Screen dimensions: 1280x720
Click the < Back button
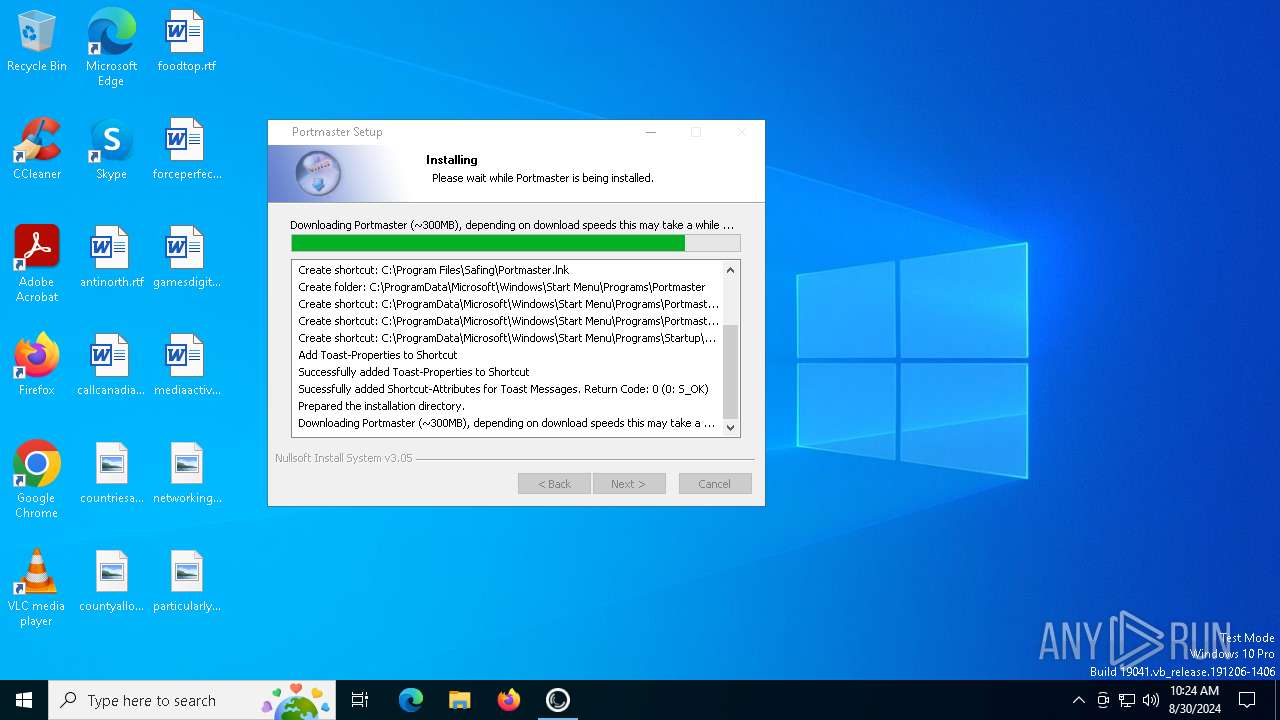coord(554,484)
